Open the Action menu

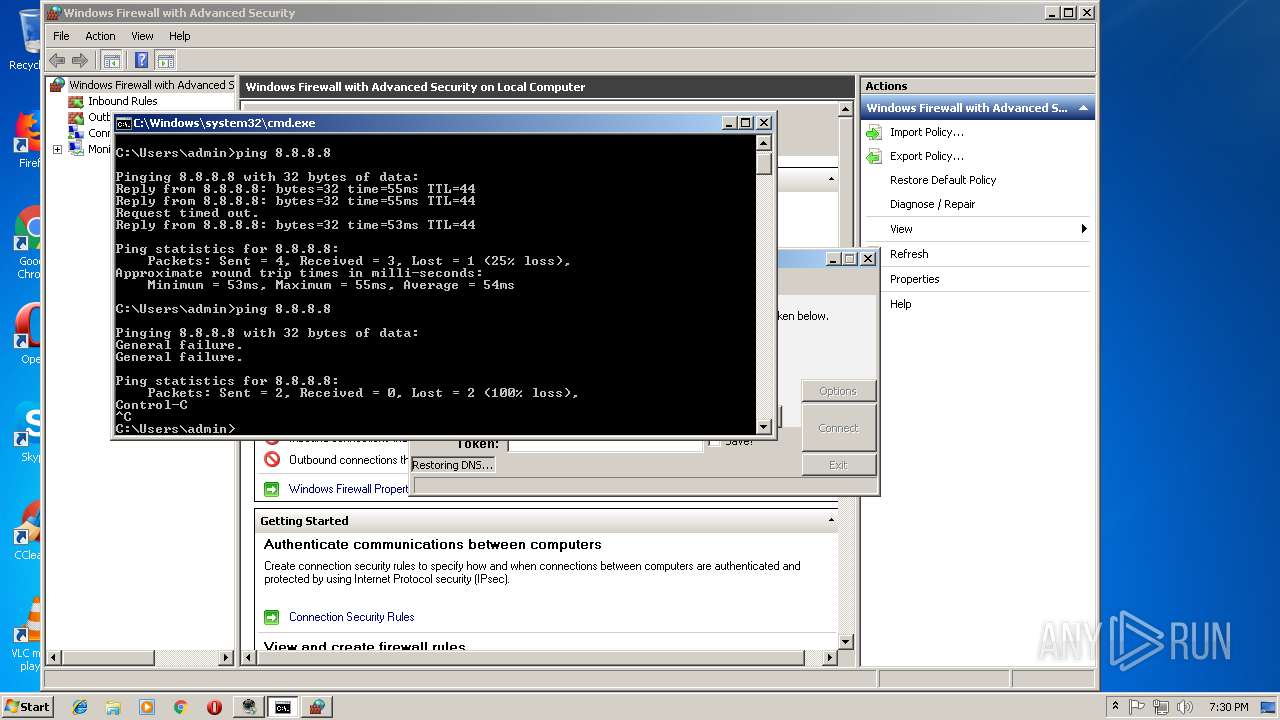pyautogui.click(x=100, y=36)
